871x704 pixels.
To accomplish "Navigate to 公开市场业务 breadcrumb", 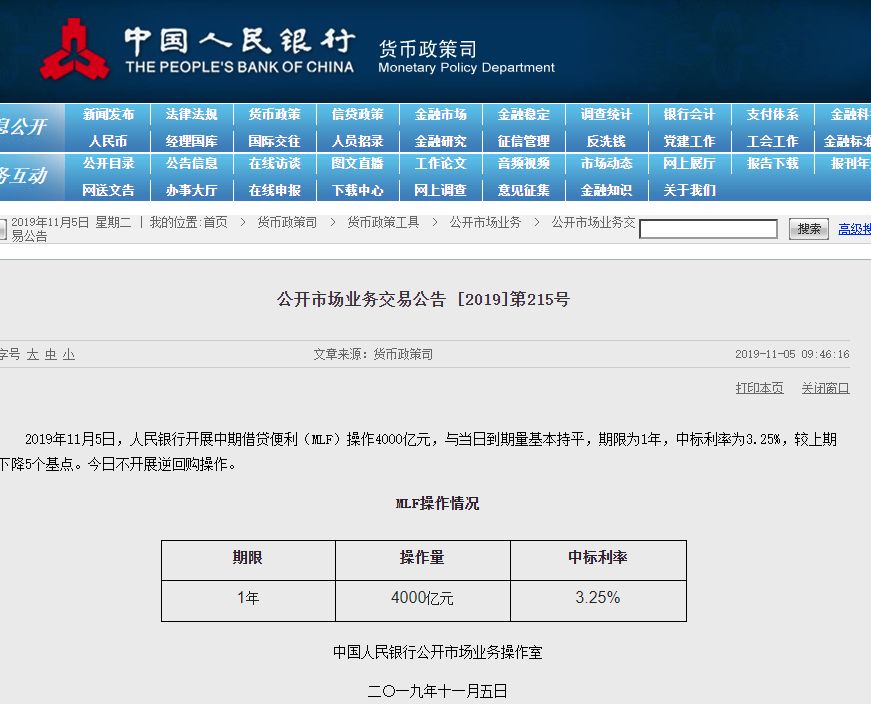I will tap(485, 223).
